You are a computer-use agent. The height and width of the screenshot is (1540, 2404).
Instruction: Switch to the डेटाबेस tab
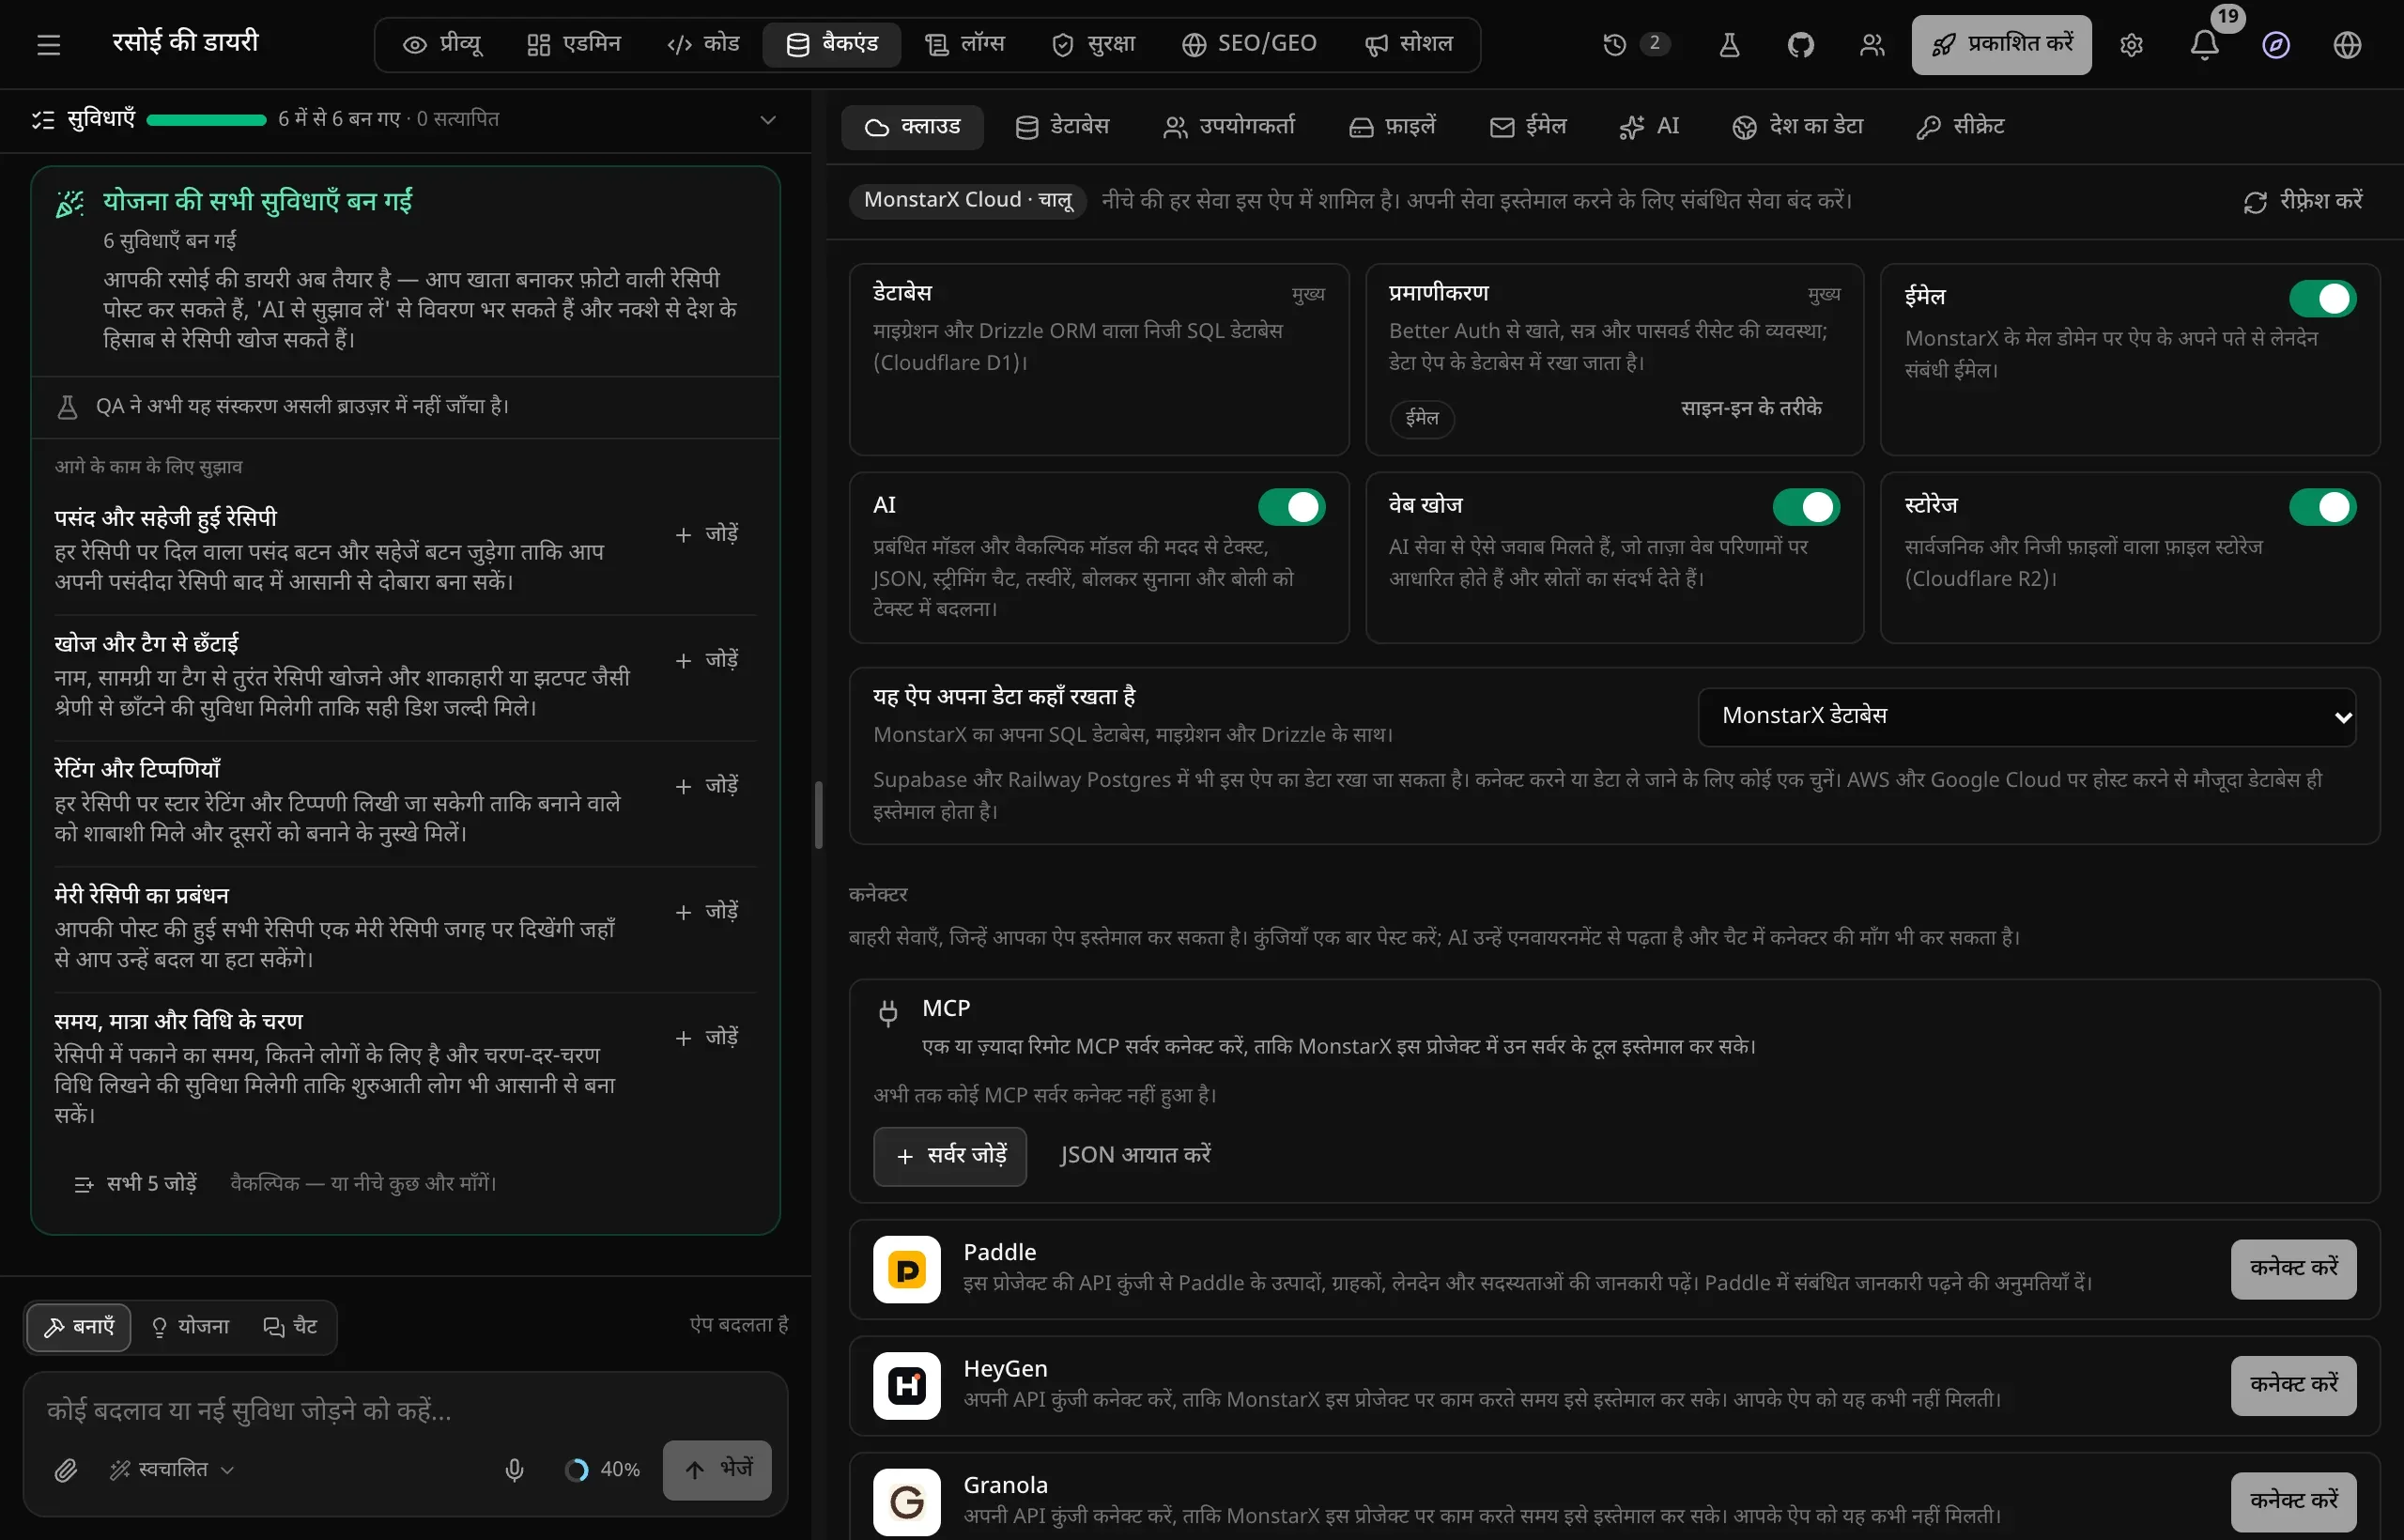tap(1063, 126)
